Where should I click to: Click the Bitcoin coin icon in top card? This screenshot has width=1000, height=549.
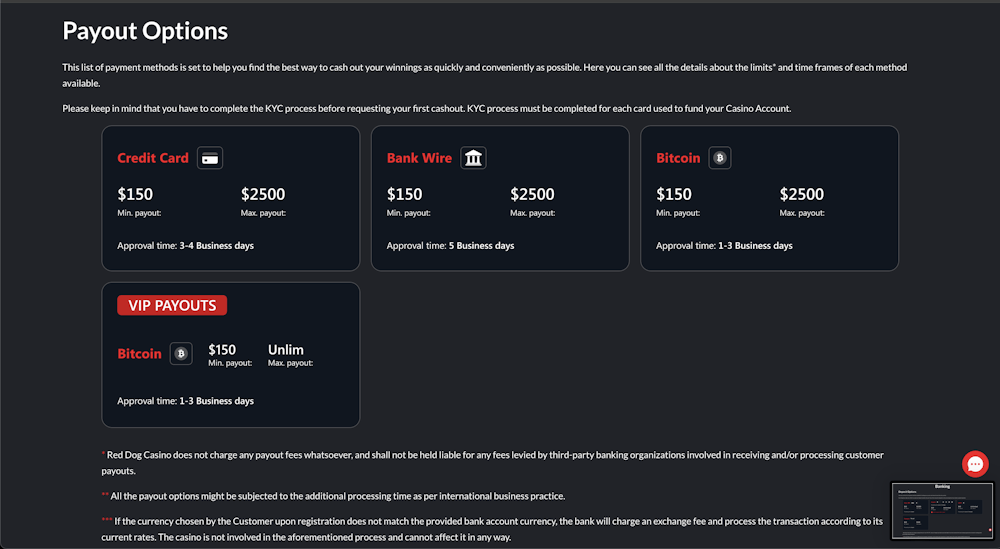pyautogui.click(x=720, y=158)
